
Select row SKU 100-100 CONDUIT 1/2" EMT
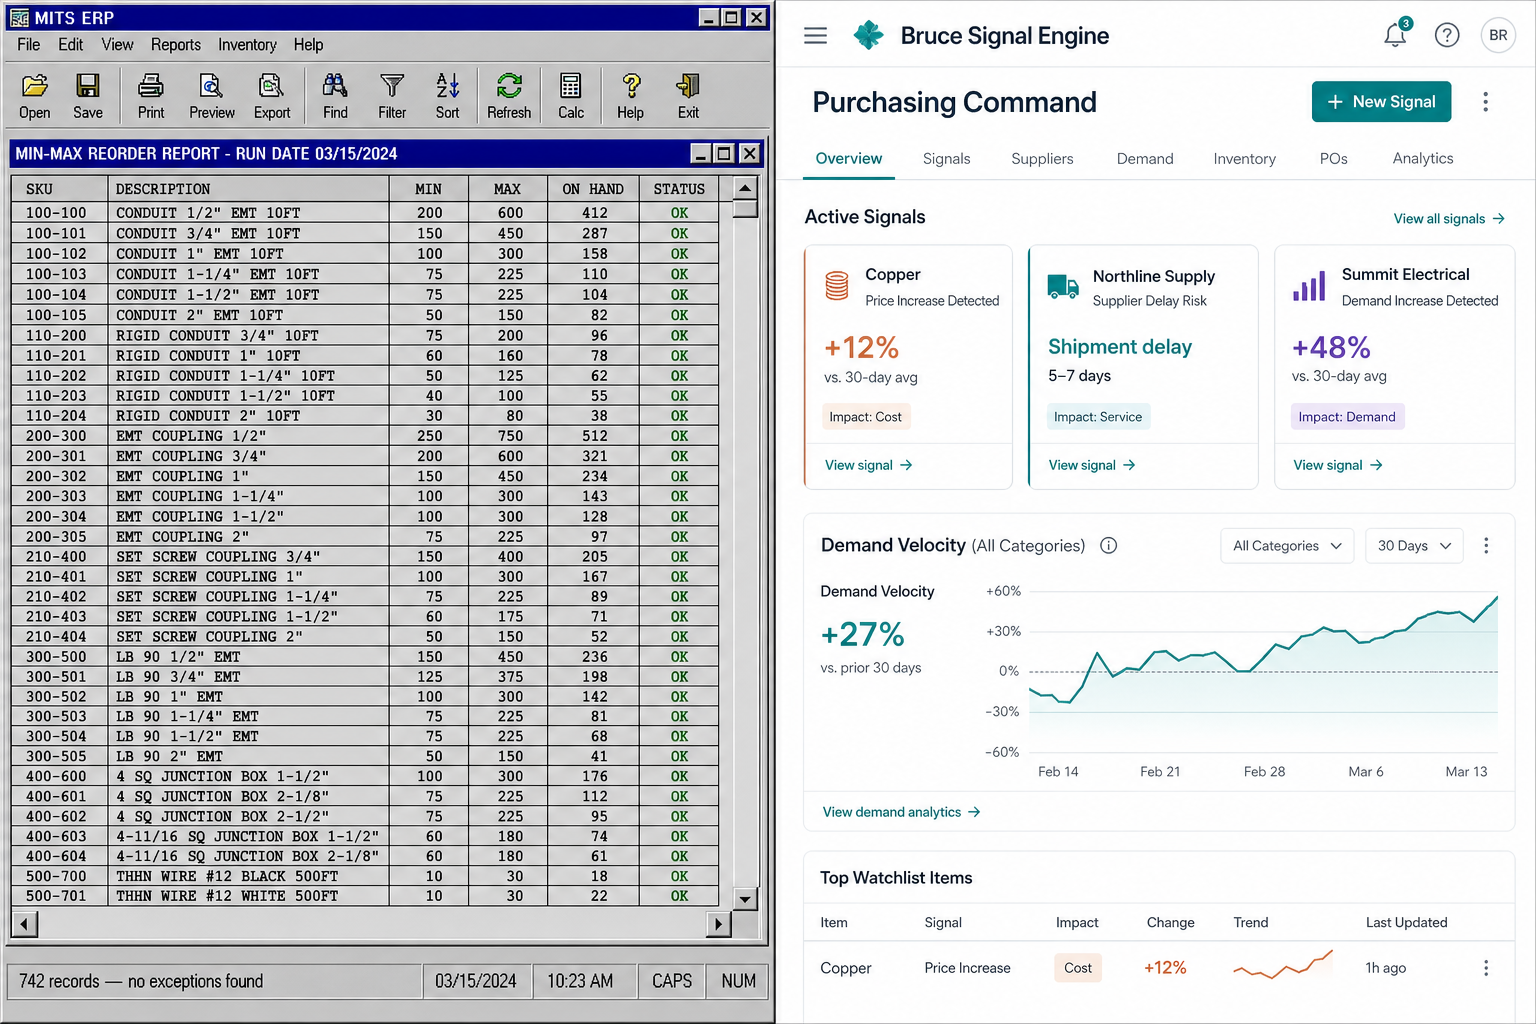coord(365,213)
